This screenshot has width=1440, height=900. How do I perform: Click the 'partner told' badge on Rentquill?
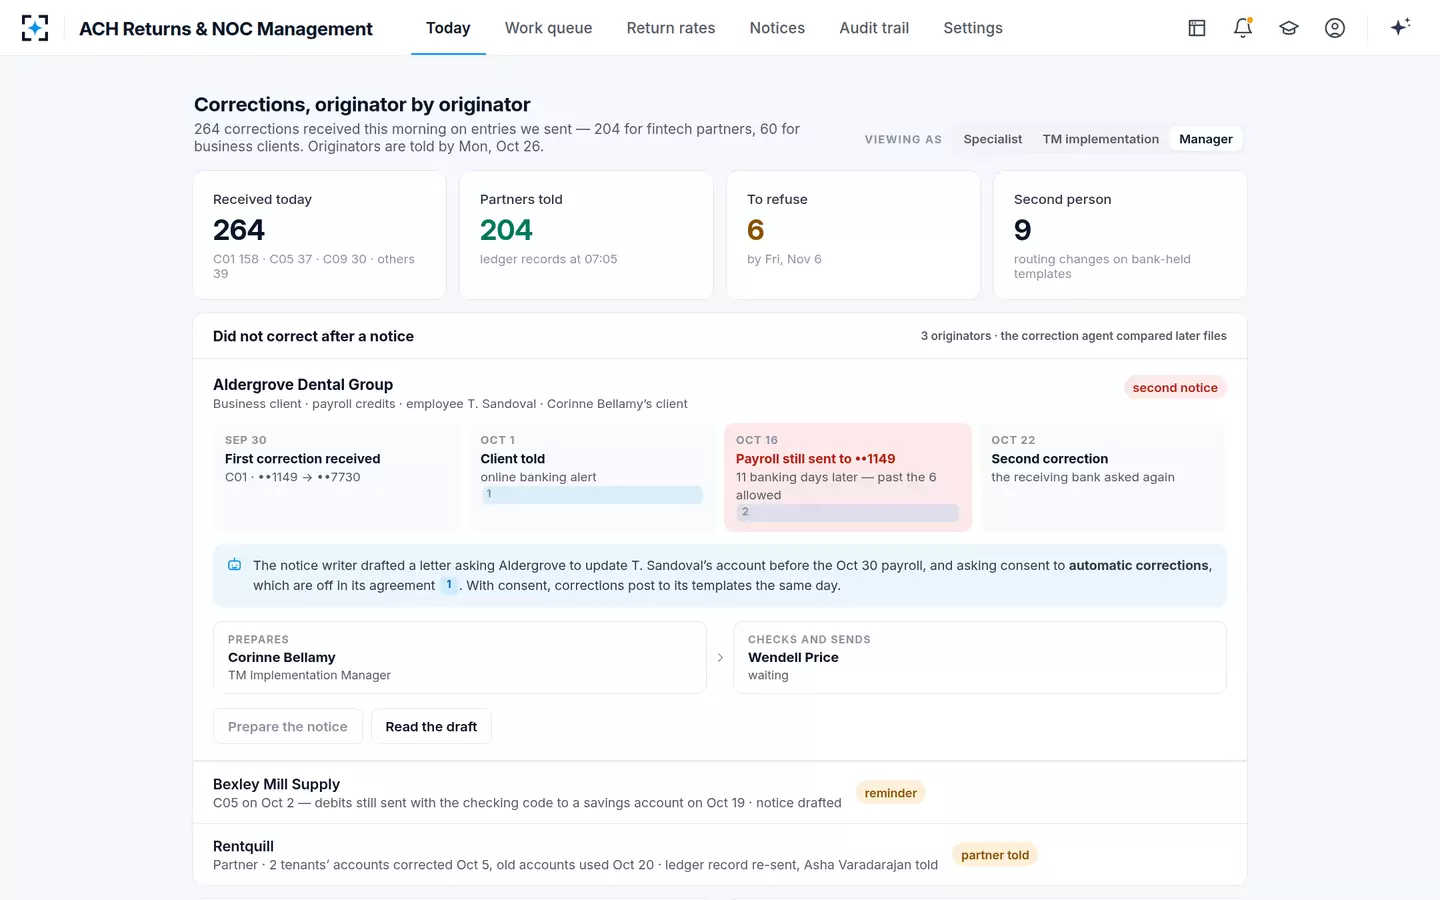(x=995, y=855)
